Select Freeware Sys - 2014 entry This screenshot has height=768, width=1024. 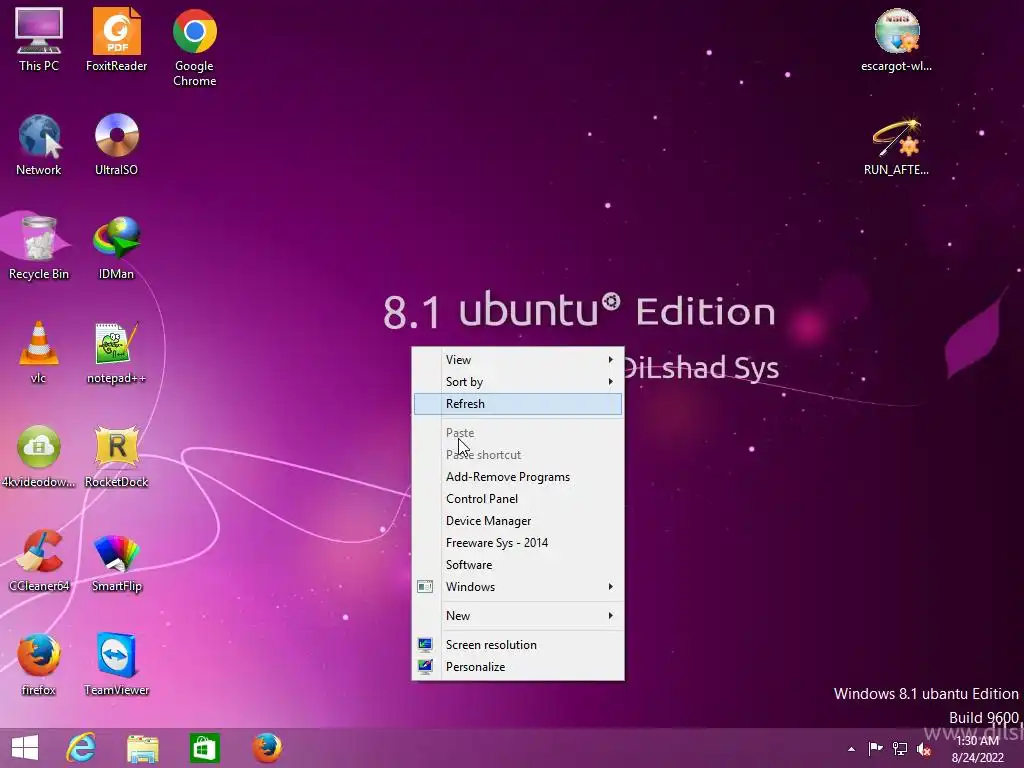[x=518, y=543]
